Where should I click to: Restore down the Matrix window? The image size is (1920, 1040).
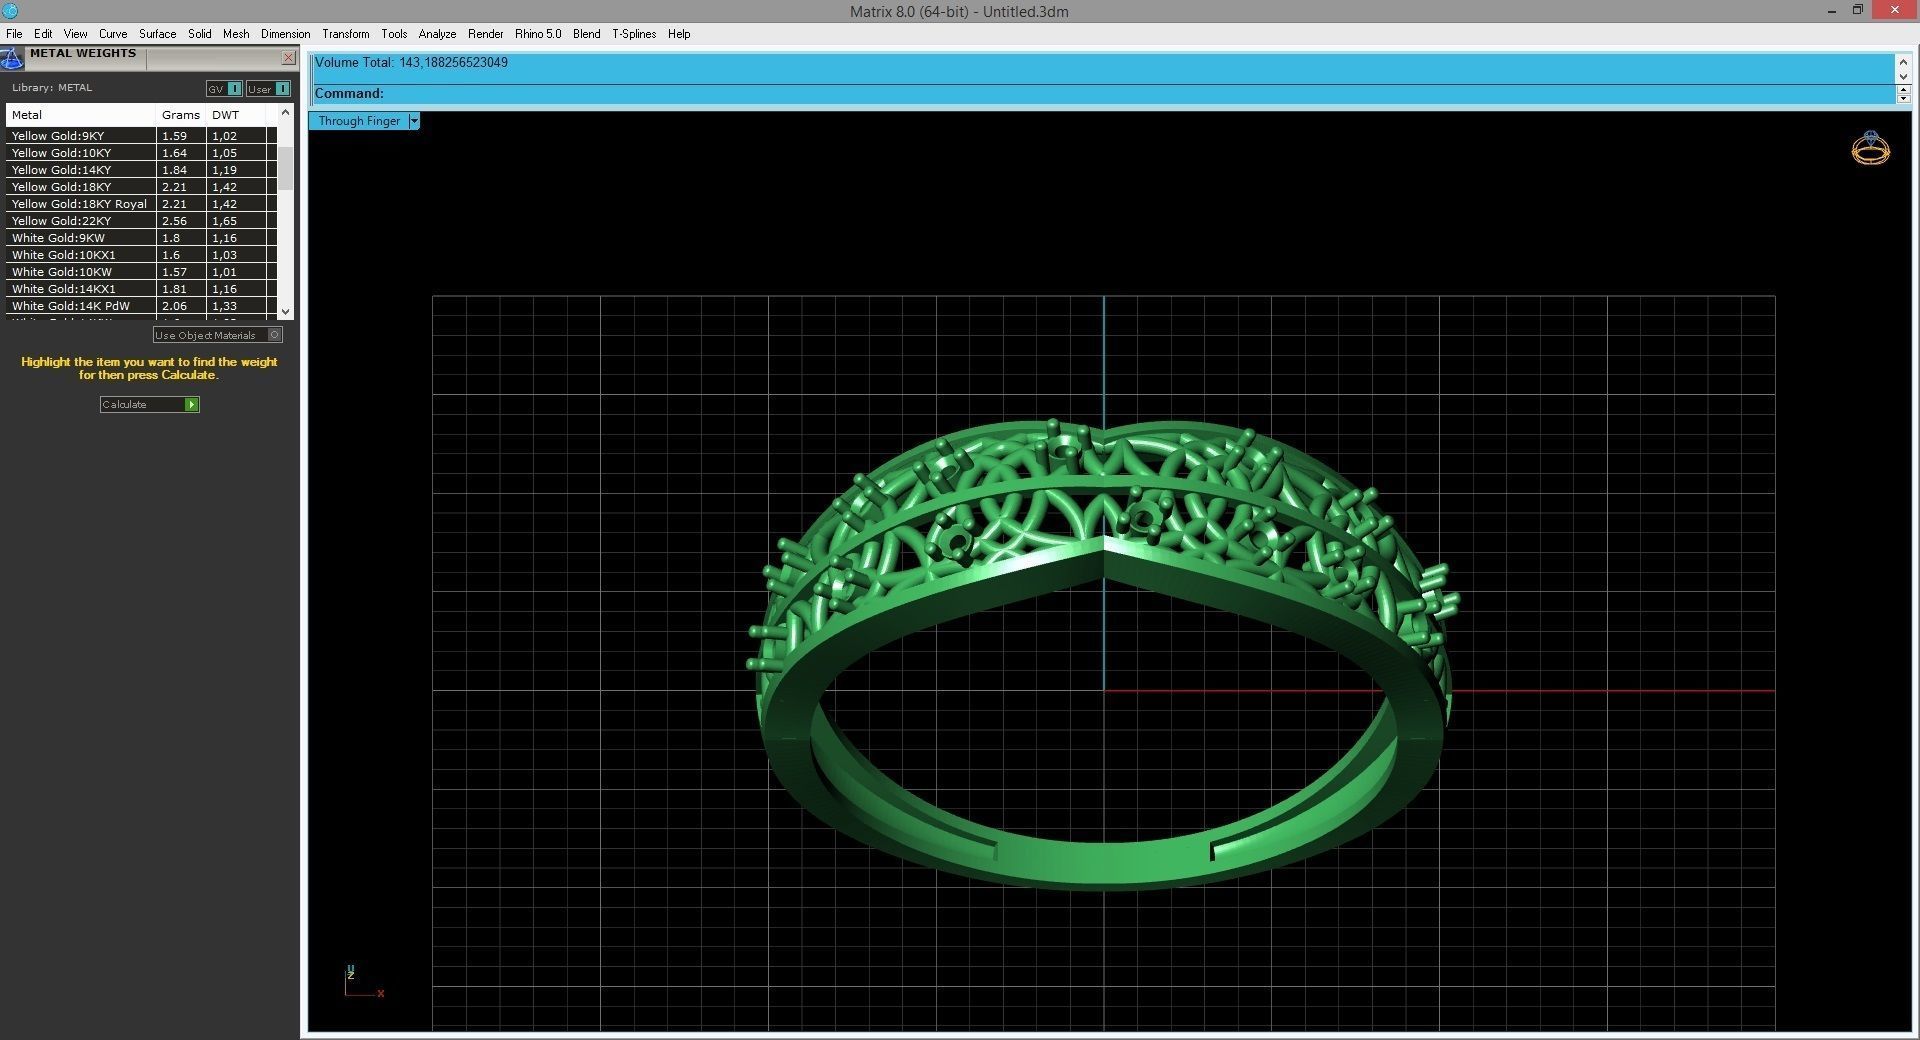[x=1857, y=11]
